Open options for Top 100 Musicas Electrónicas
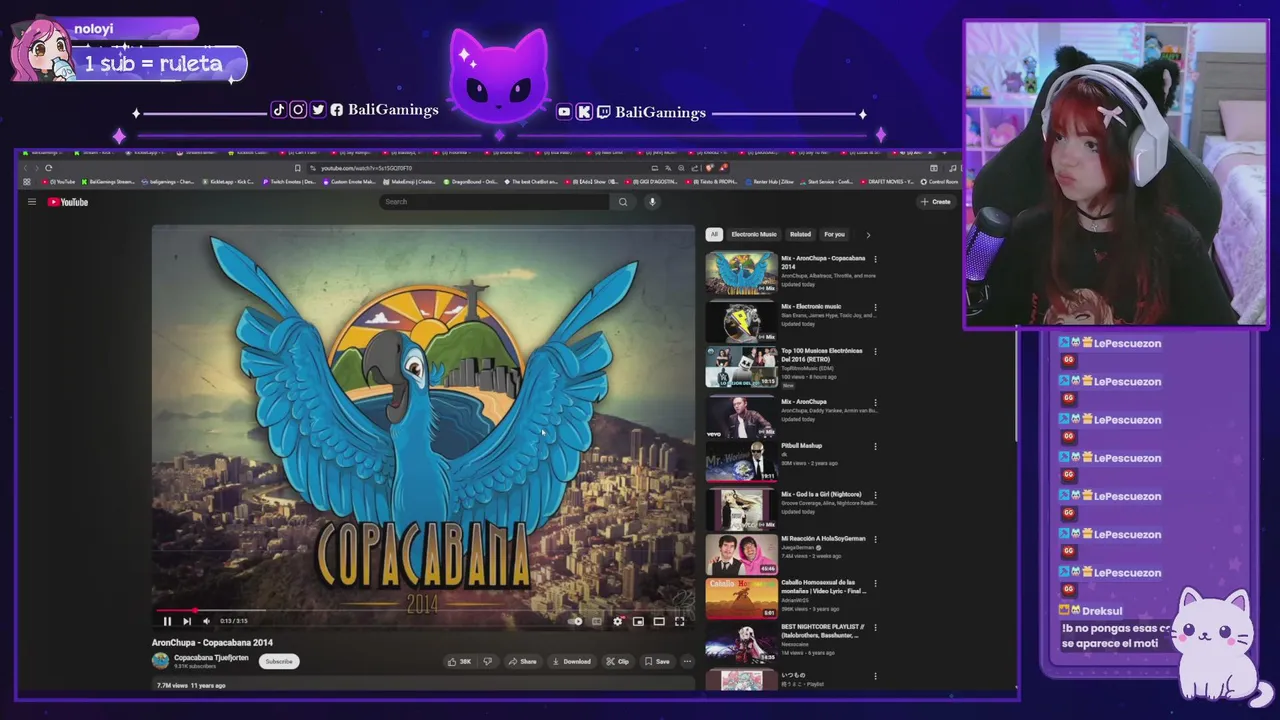 [875, 351]
